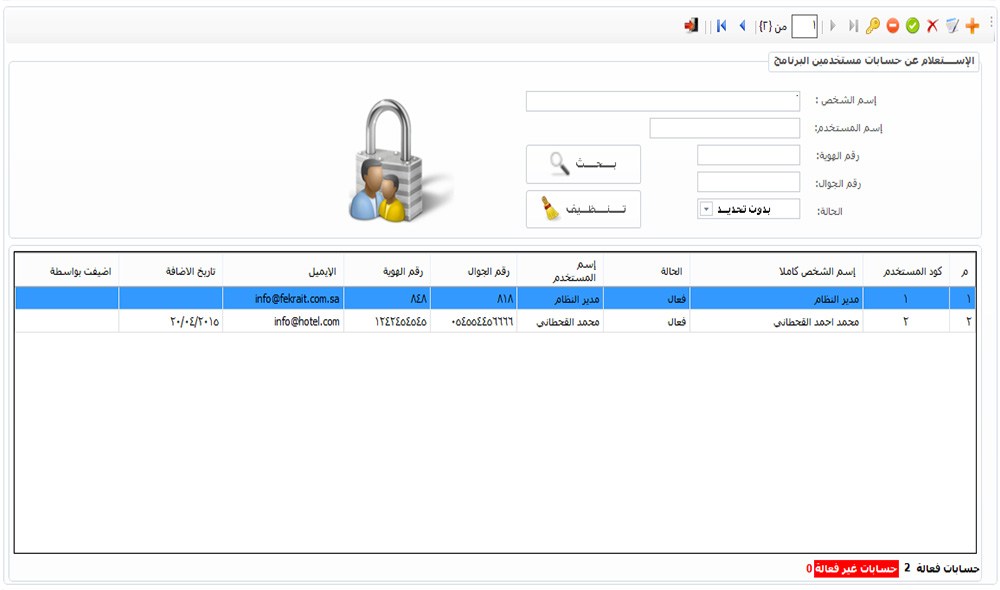Click the إسم الشخص input field
Viewport: 1000px width, 590px height.
pyautogui.click(x=662, y=101)
